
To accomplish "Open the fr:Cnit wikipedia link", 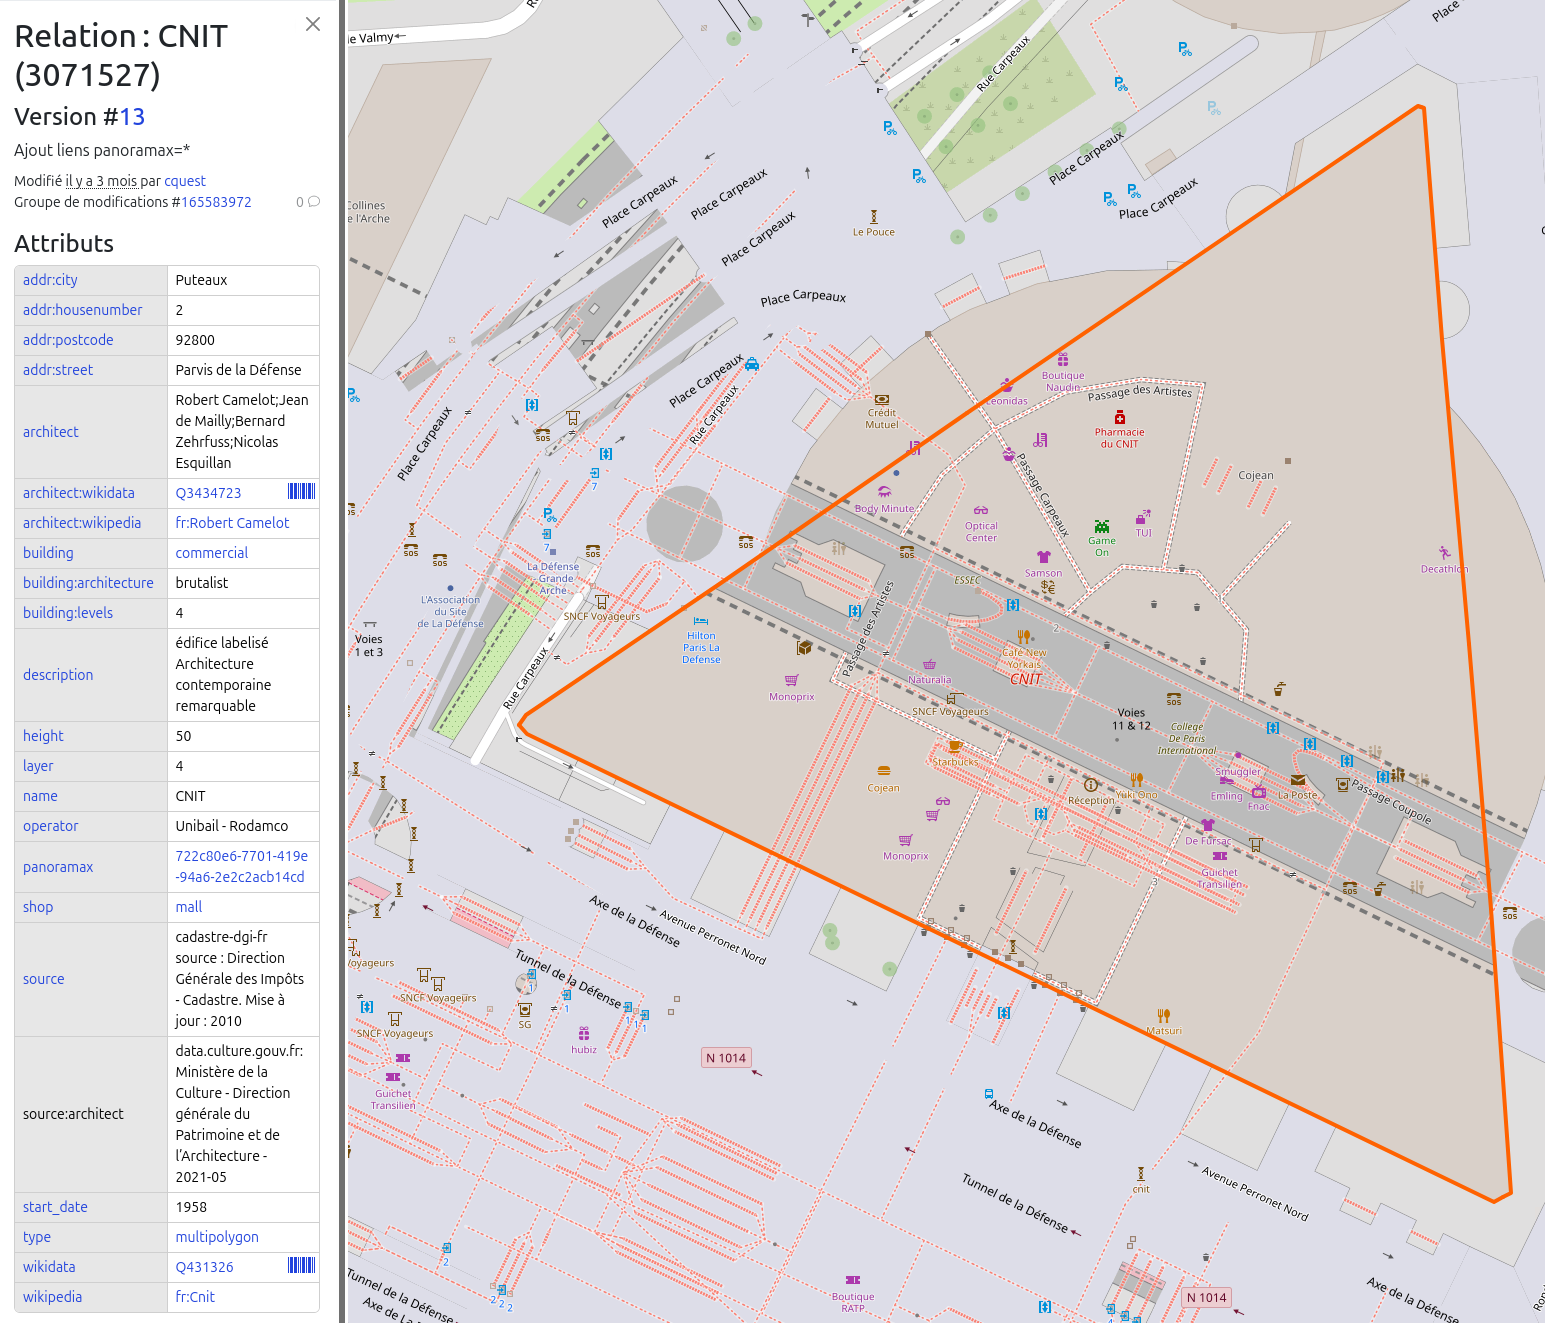I will tap(195, 1297).
